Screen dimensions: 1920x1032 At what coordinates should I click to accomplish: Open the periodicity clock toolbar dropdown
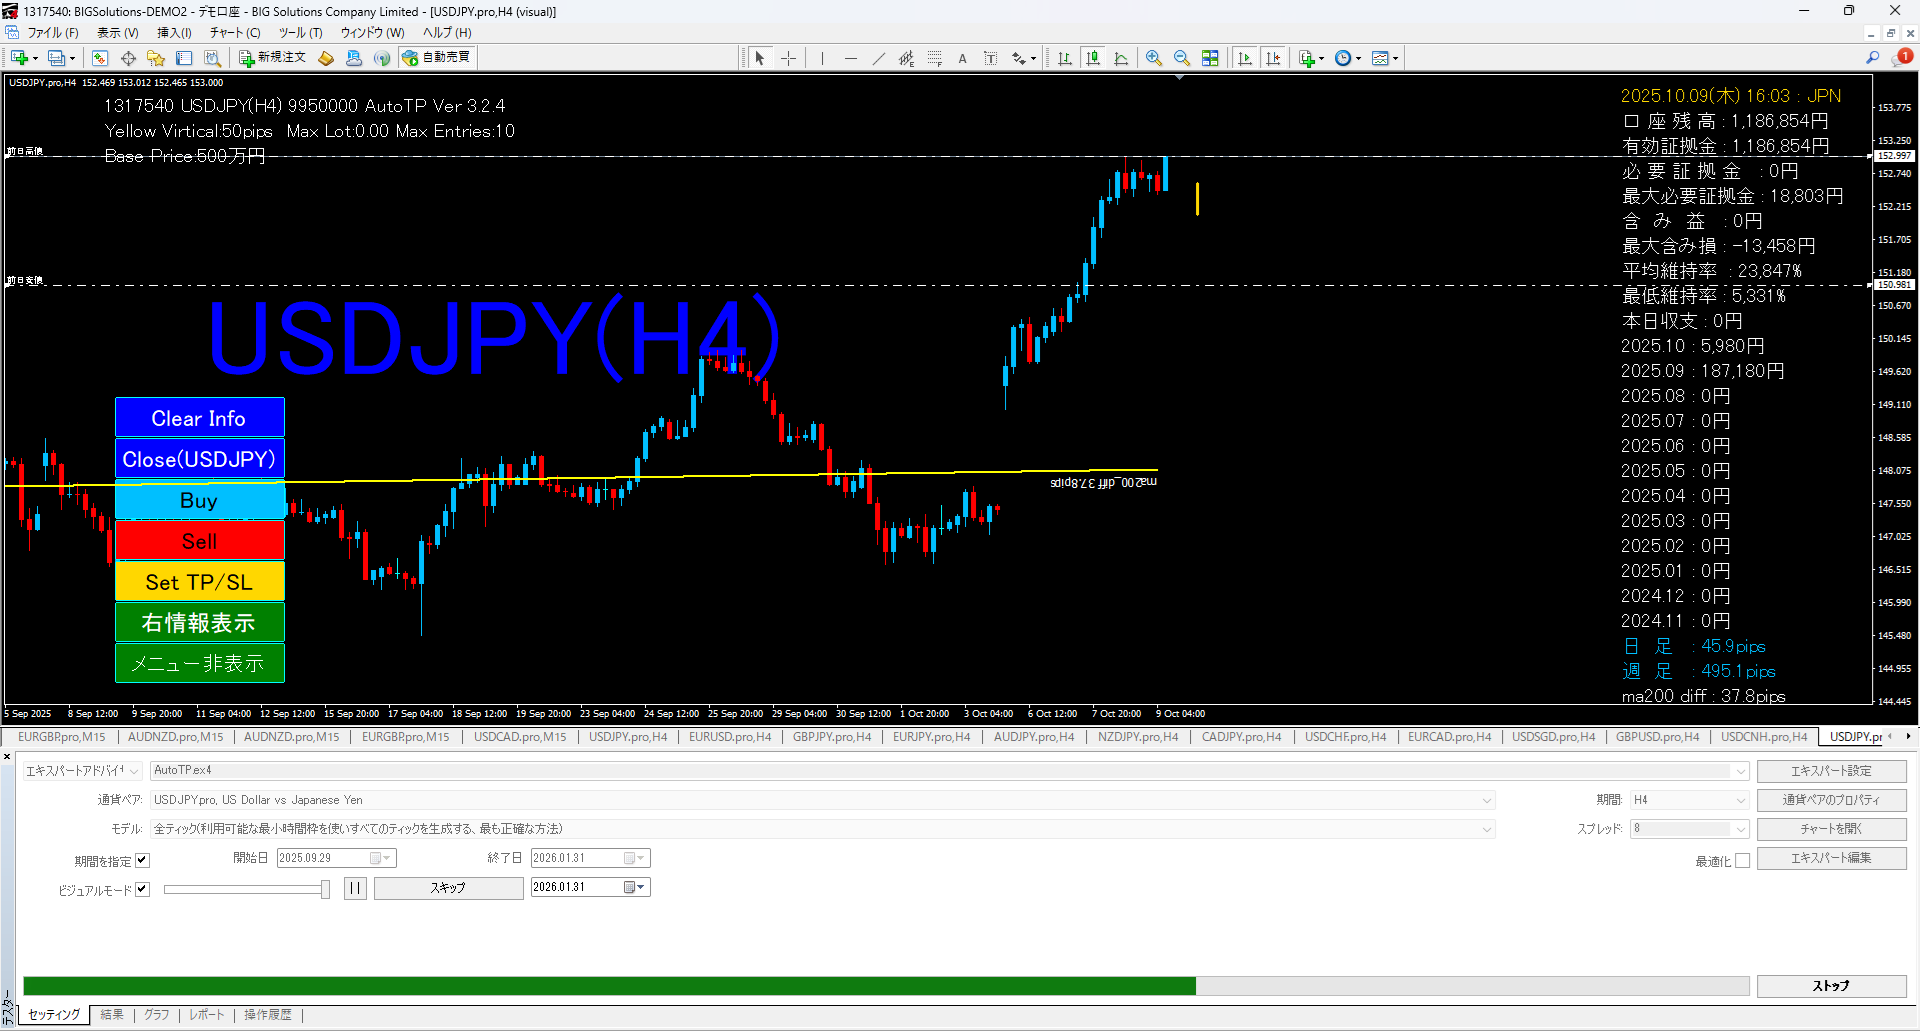pos(1347,58)
